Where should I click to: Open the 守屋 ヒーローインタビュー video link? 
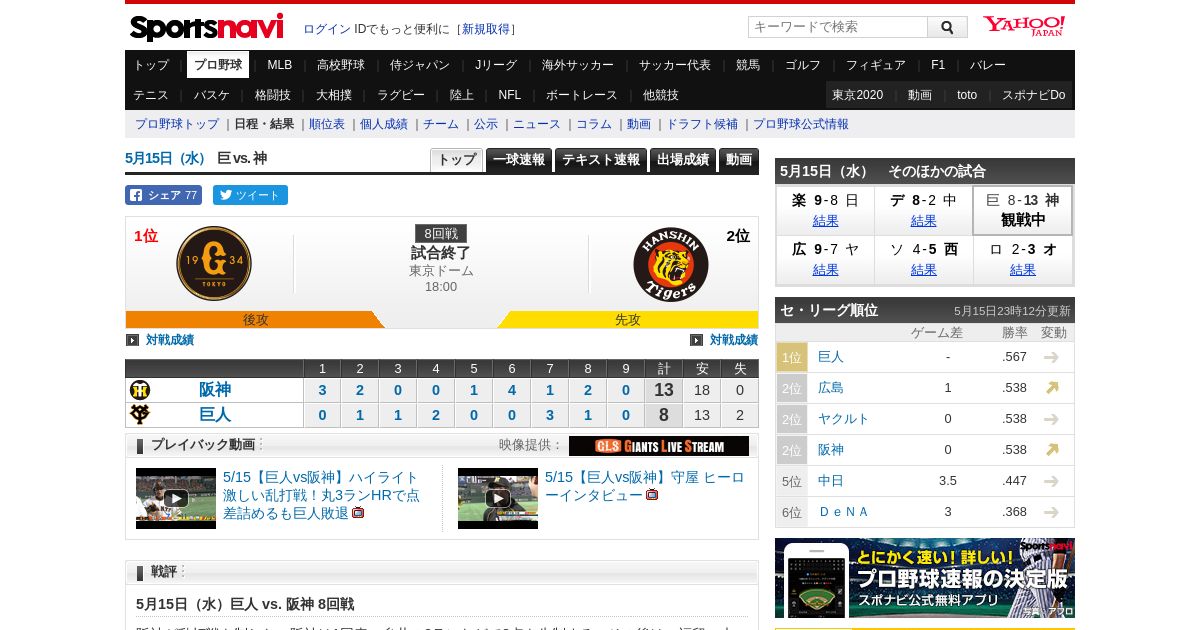[x=645, y=486]
